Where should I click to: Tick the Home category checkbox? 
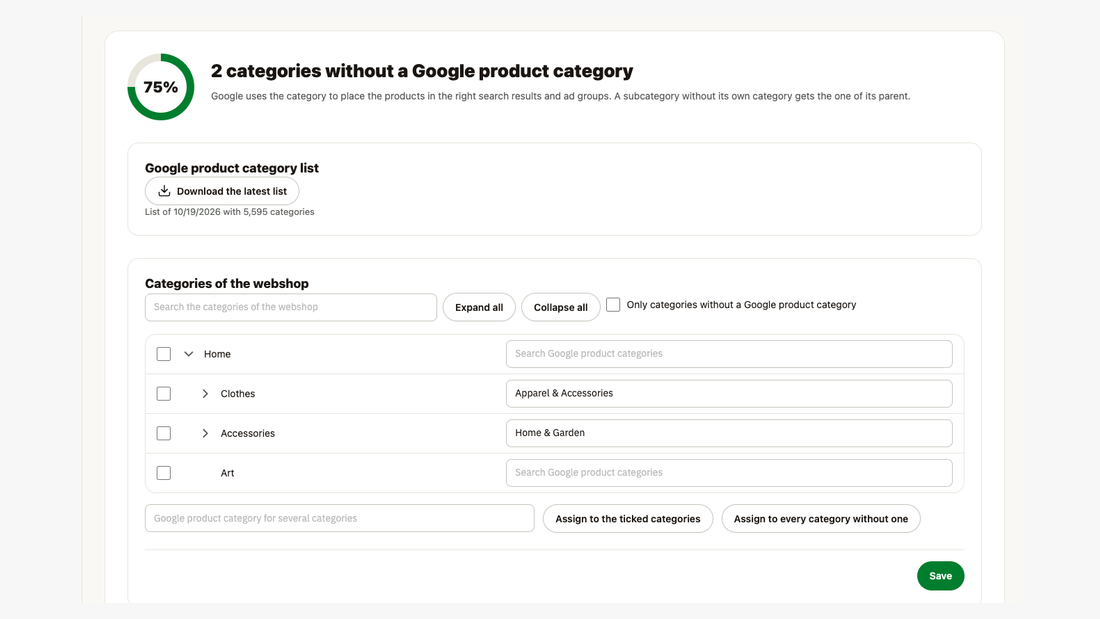[x=163, y=354]
